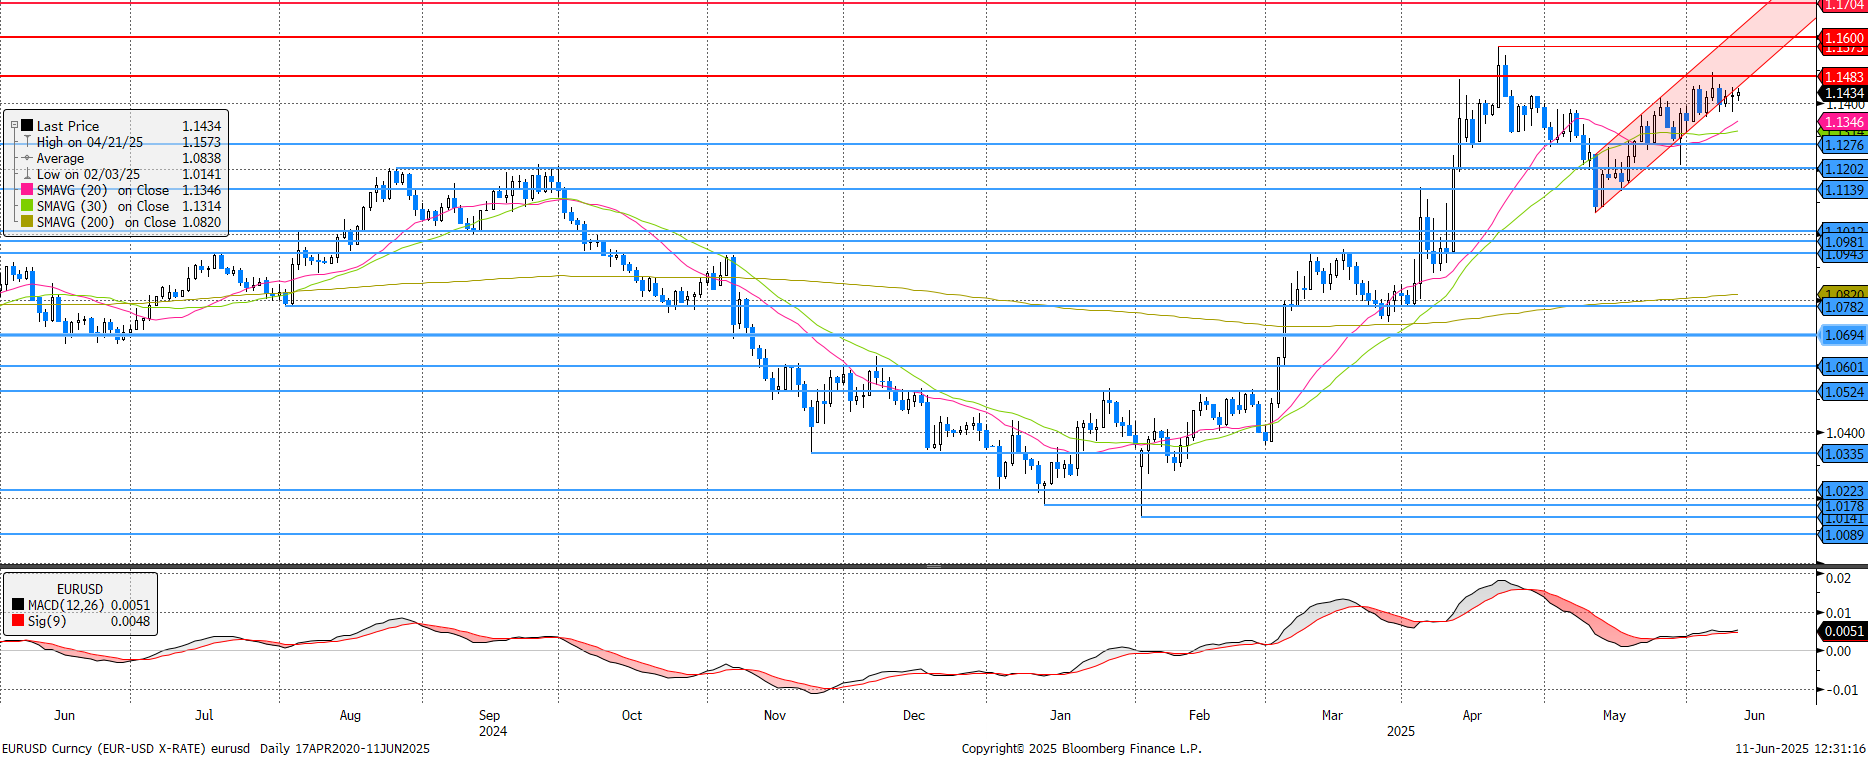1868x757 pixels.
Task: Click the blue 1.1276 price level tag
Action: (x=1842, y=145)
